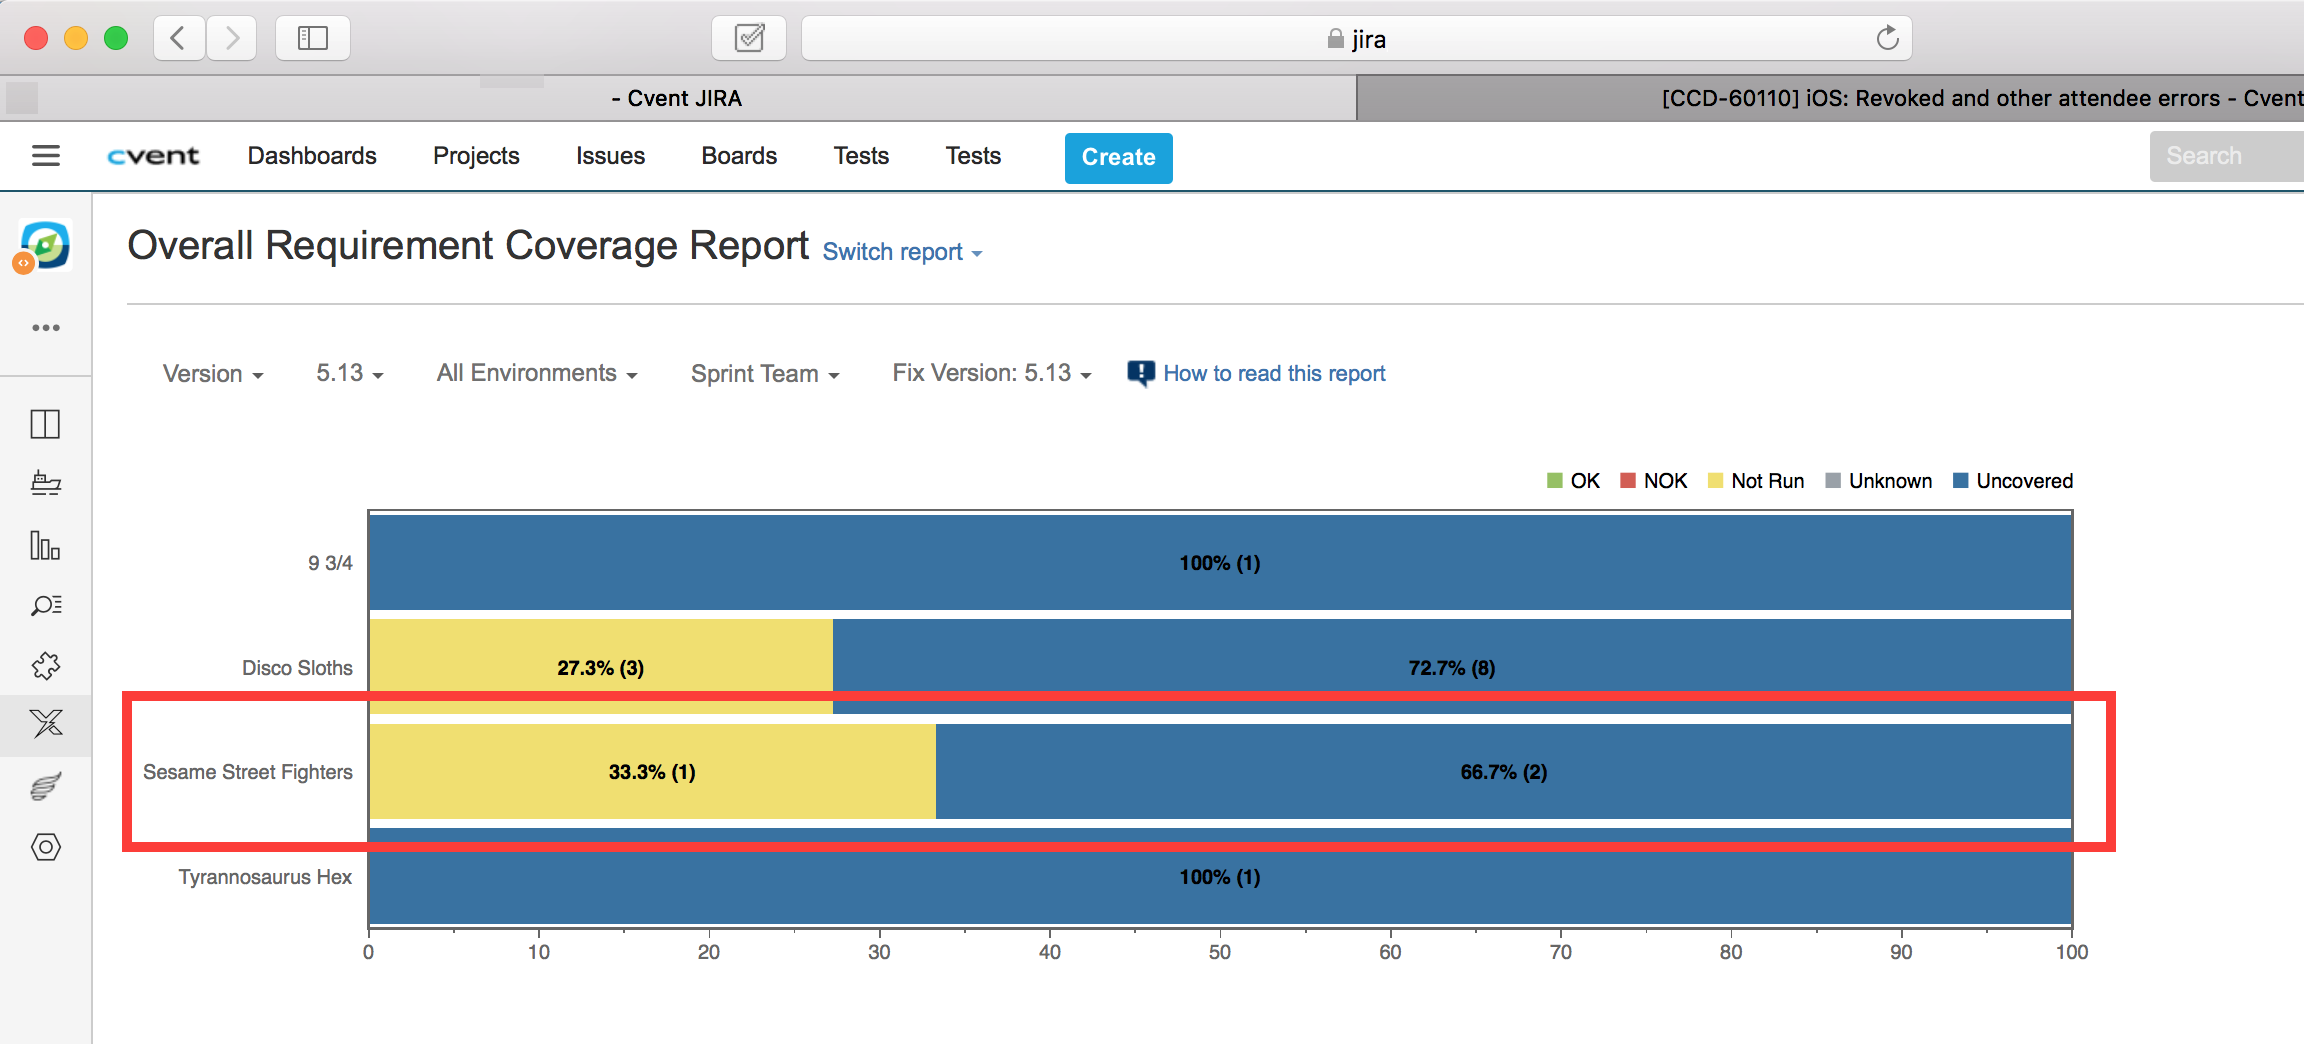Open the board columns sidebar icon
2304x1044 pixels.
[x=45, y=424]
